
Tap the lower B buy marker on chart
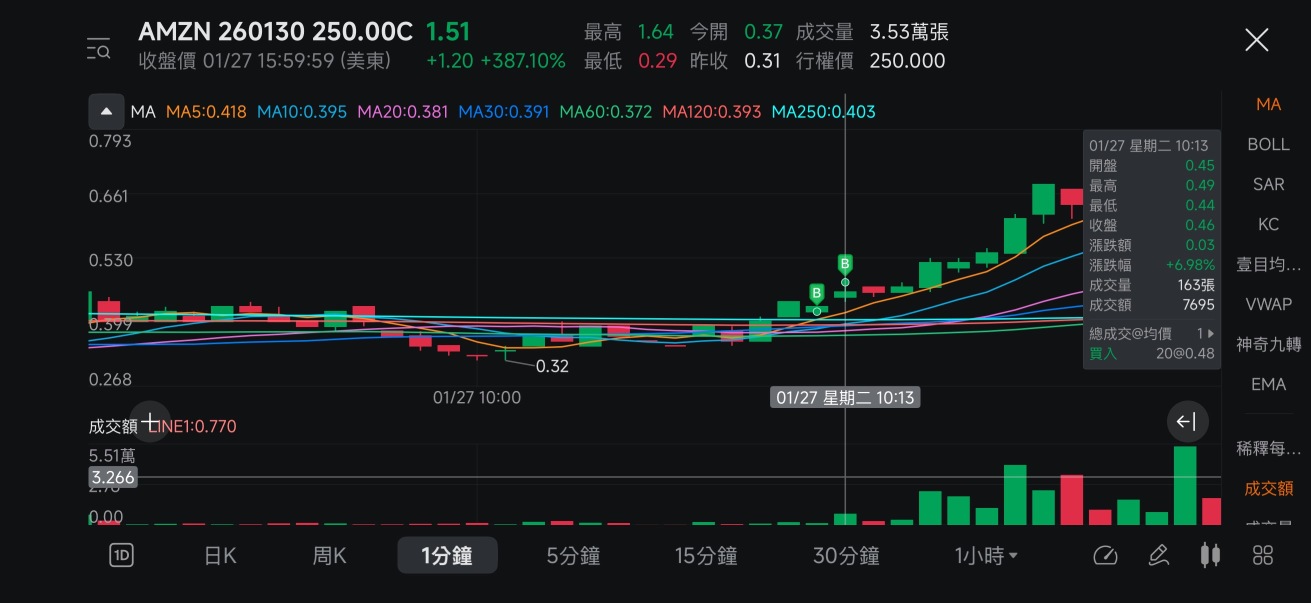point(816,293)
